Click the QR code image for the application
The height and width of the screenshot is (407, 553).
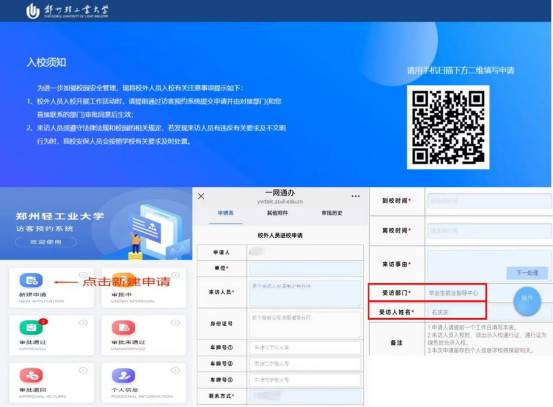coord(448,127)
